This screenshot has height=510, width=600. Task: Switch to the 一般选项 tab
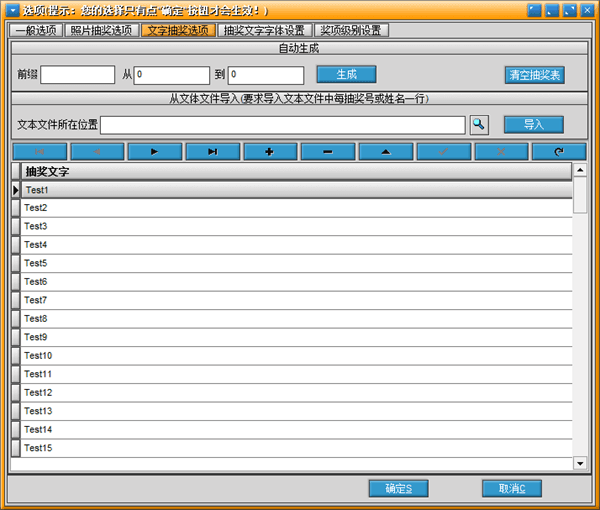point(36,30)
